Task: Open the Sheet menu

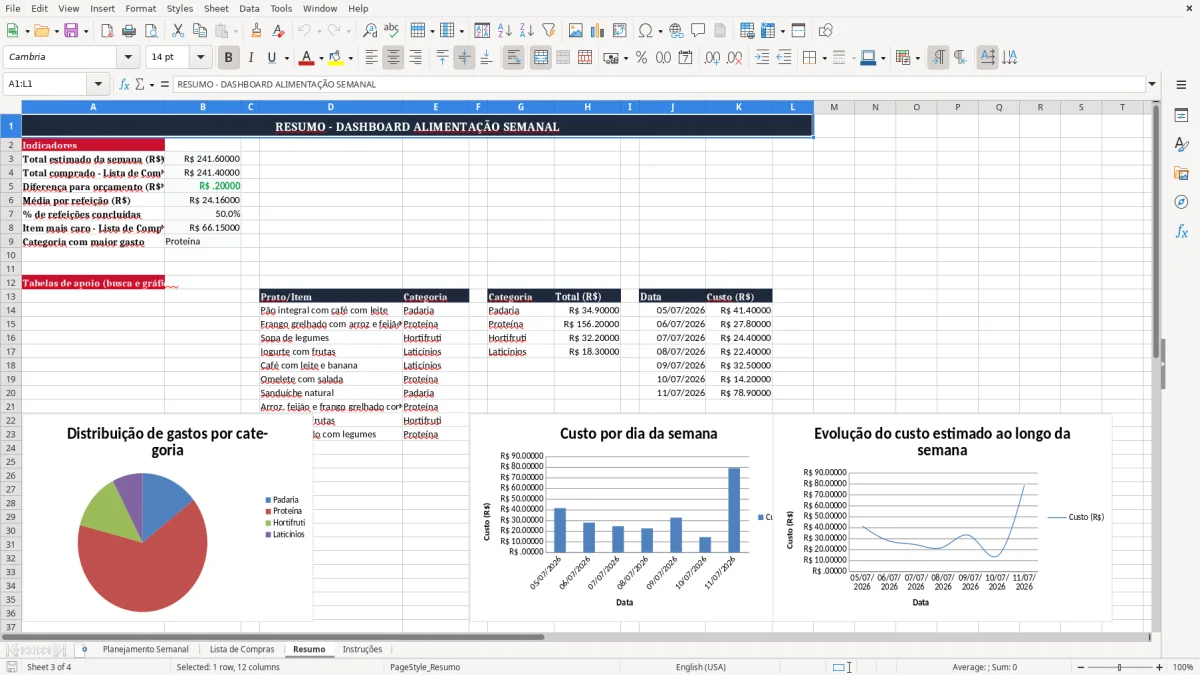Action: click(216, 8)
